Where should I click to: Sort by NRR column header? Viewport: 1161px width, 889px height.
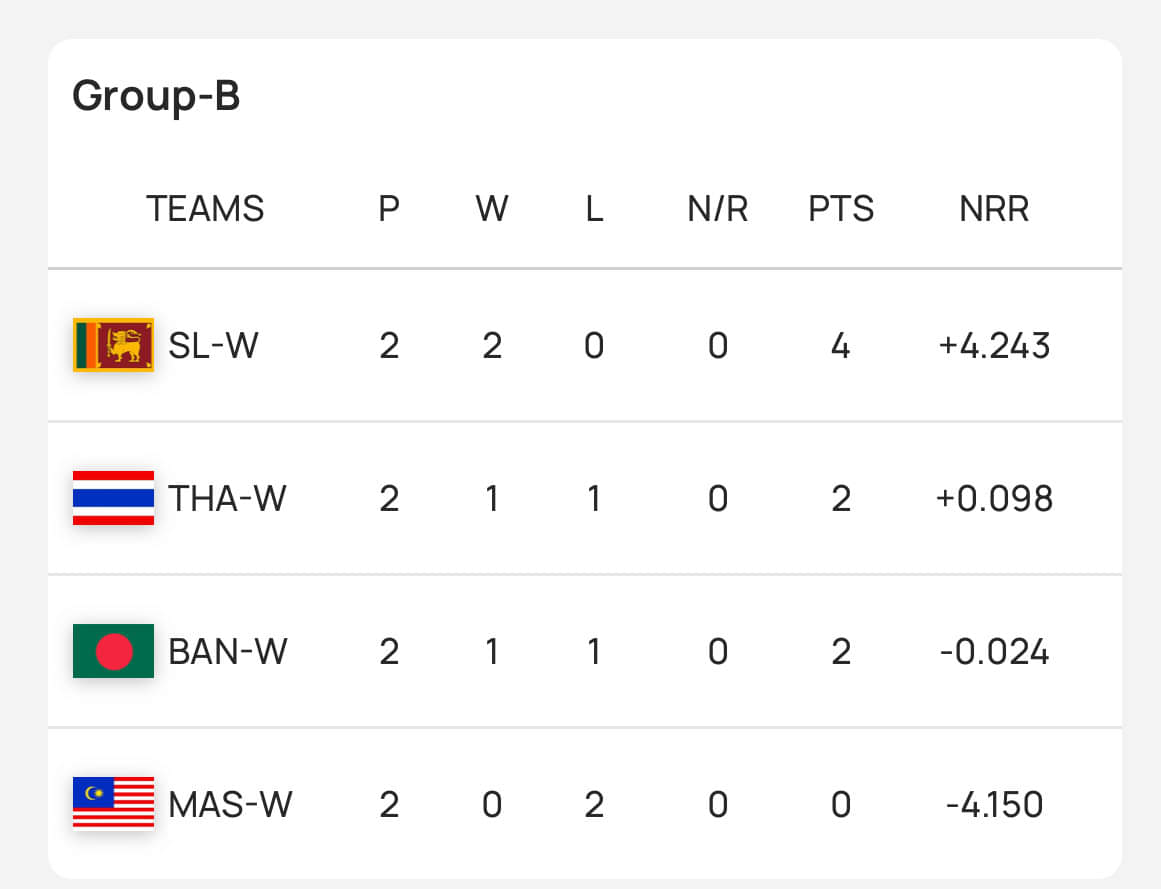pyautogui.click(x=994, y=209)
